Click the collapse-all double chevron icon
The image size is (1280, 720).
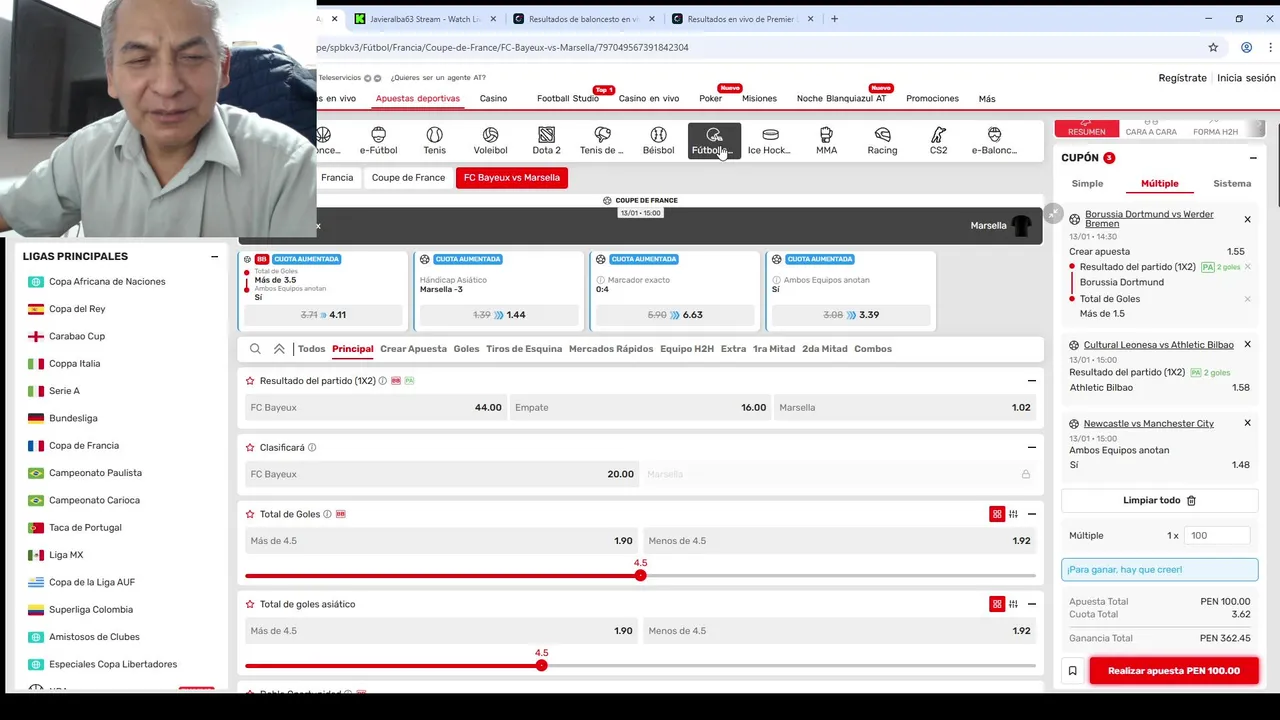tap(279, 349)
